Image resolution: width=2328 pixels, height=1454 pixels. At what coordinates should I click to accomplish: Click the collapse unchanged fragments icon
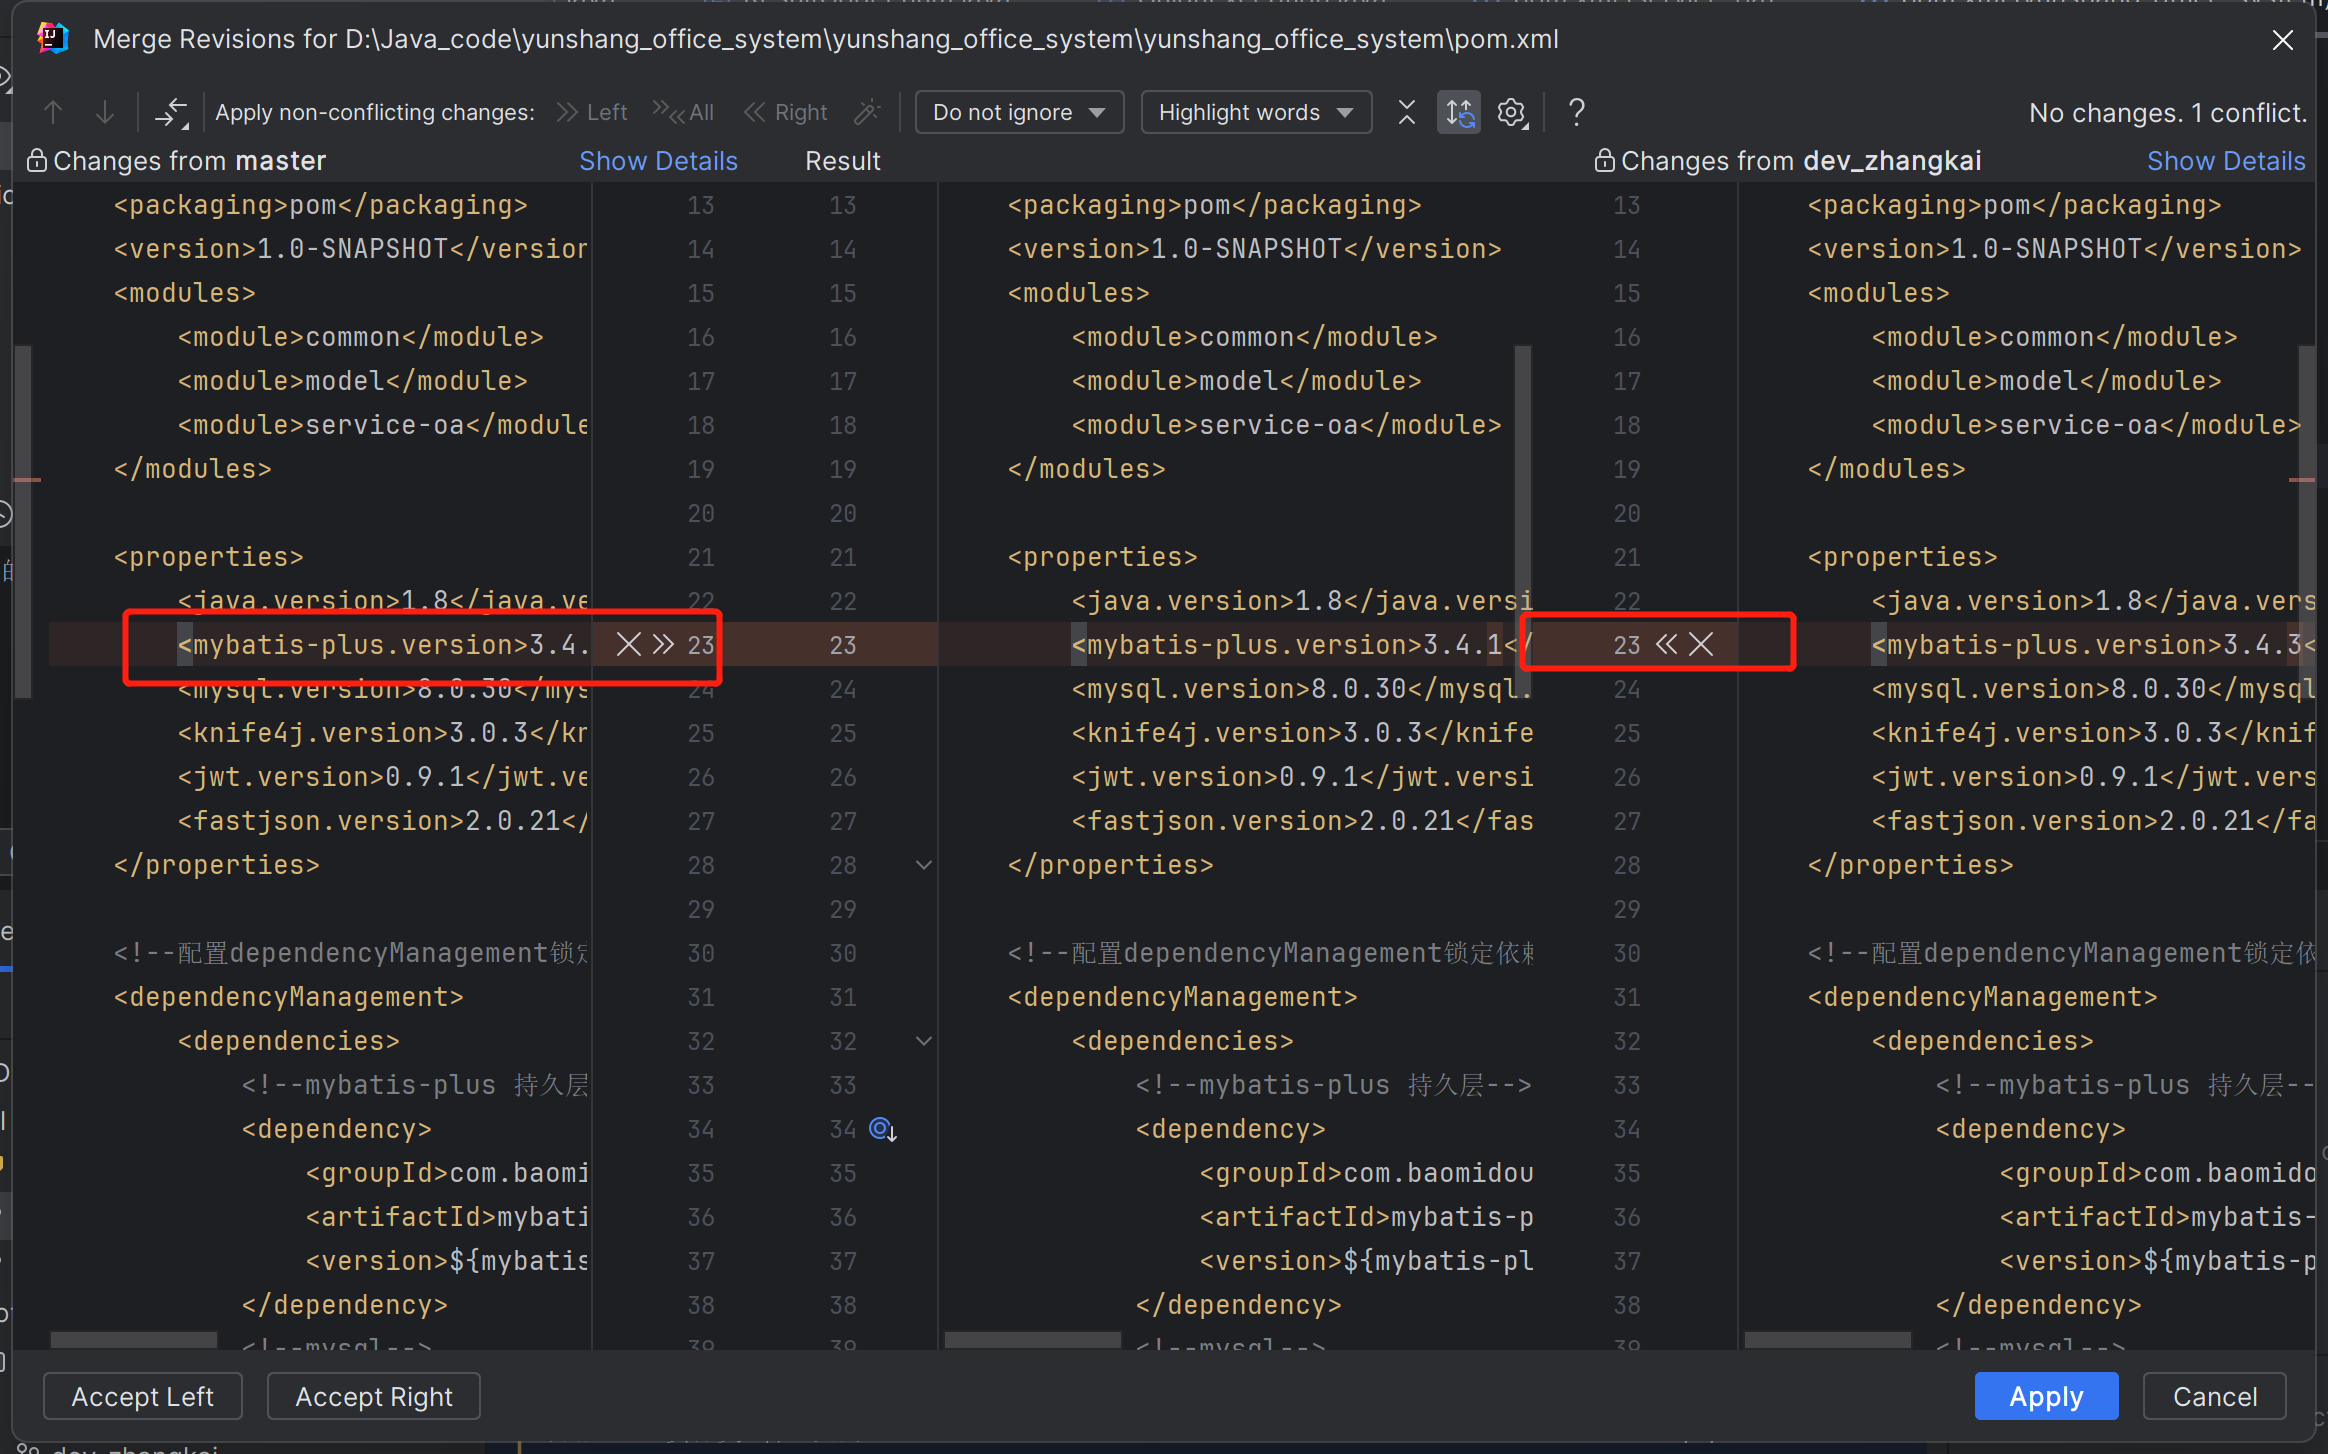(x=1406, y=112)
